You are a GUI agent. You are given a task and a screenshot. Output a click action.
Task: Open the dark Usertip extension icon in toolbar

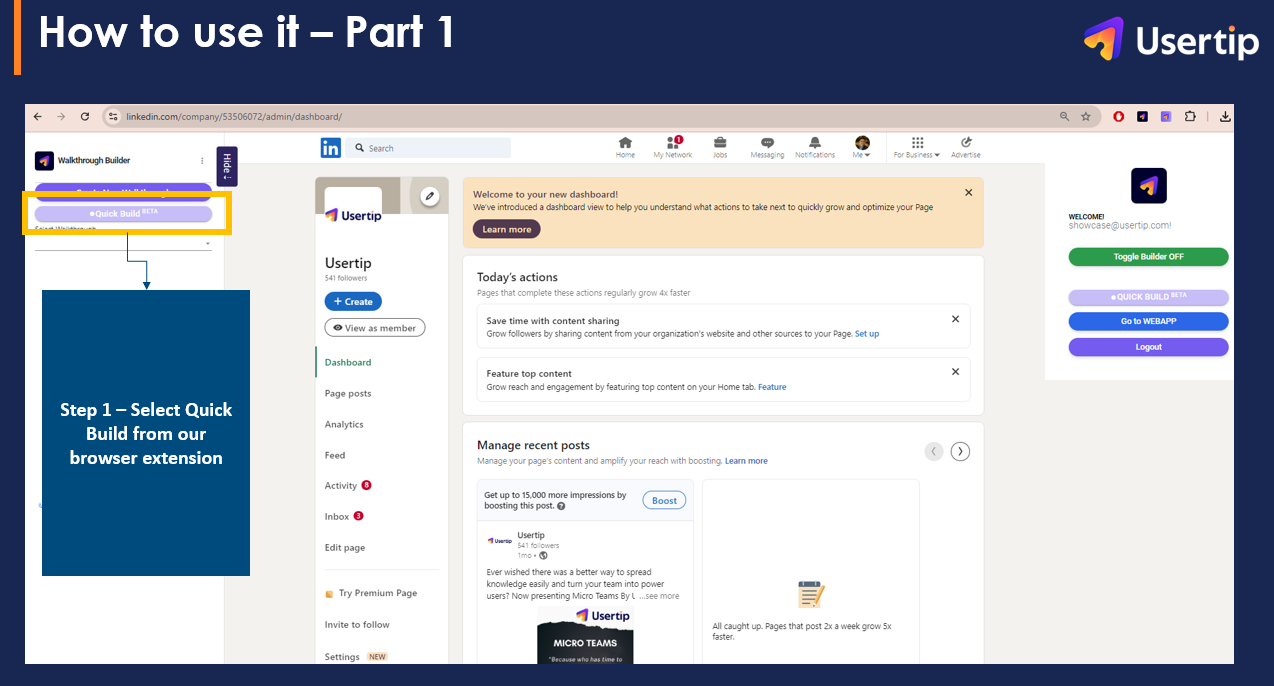tap(1142, 117)
